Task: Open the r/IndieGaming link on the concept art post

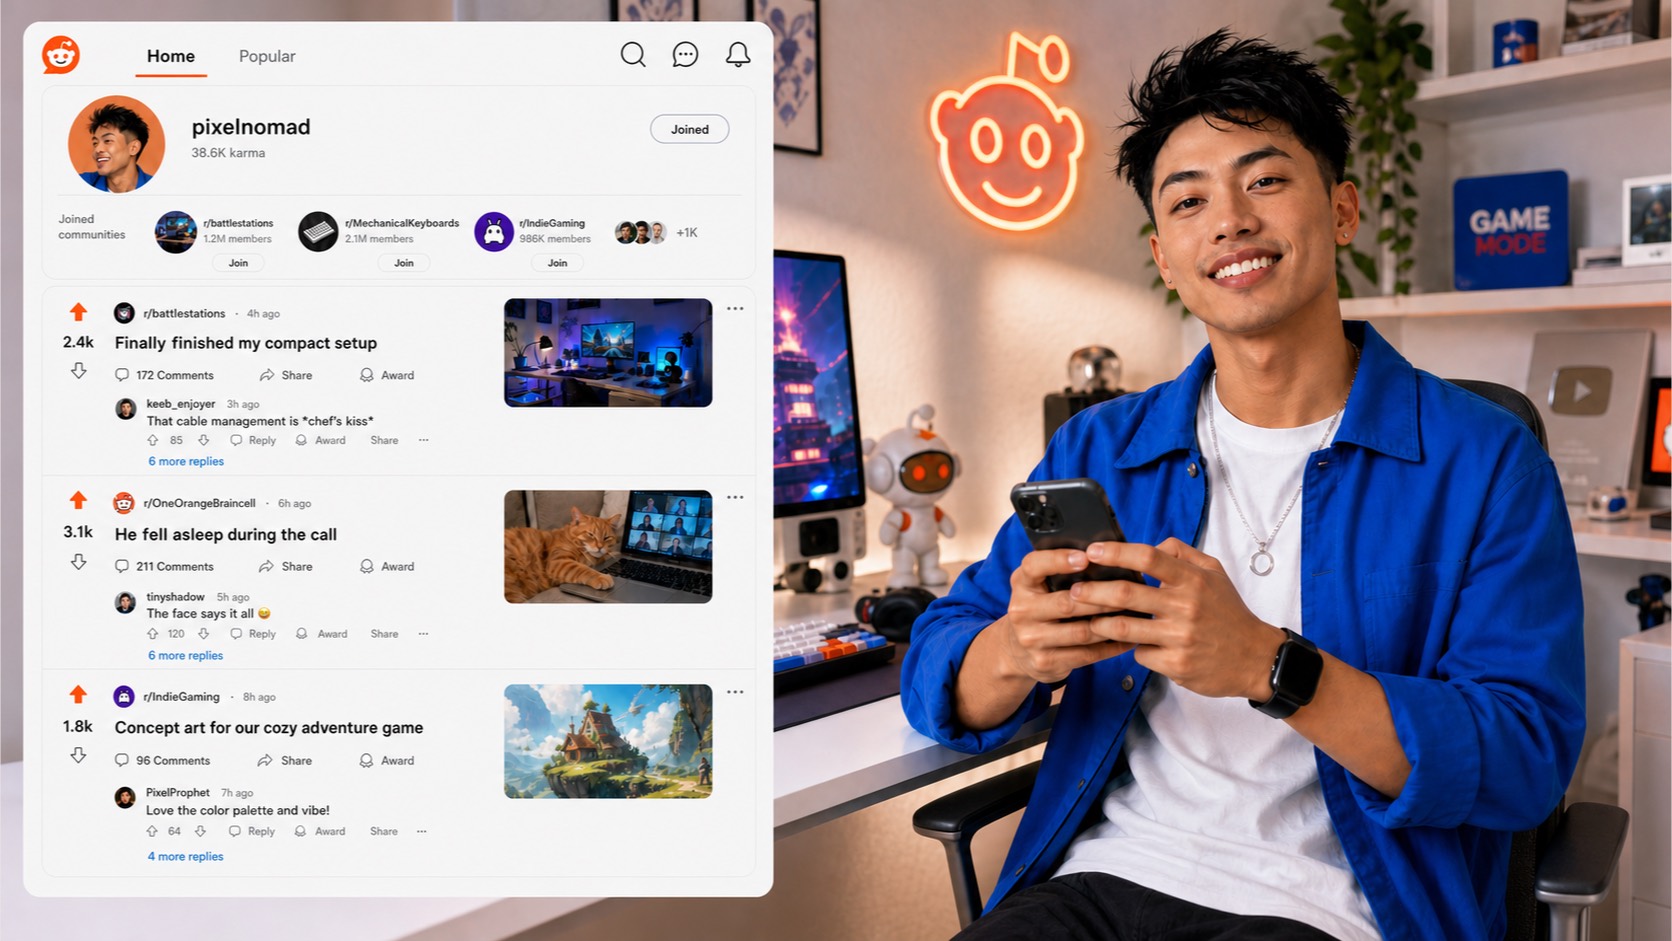Action: pyautogui.click(x=181, y=697)
